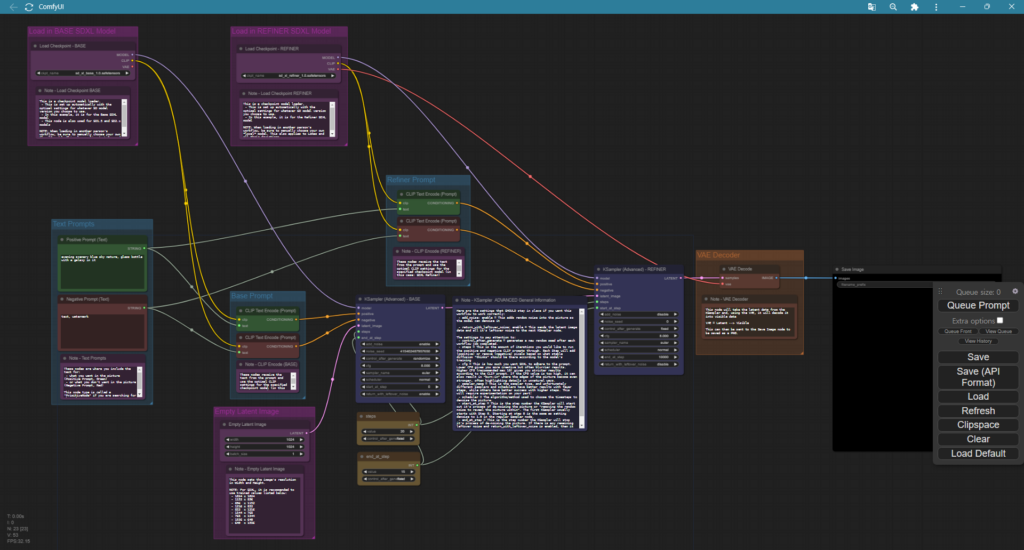Collapse the end_at_step primitive node dot
The image size is (1024, 550).
pos(362,457)
